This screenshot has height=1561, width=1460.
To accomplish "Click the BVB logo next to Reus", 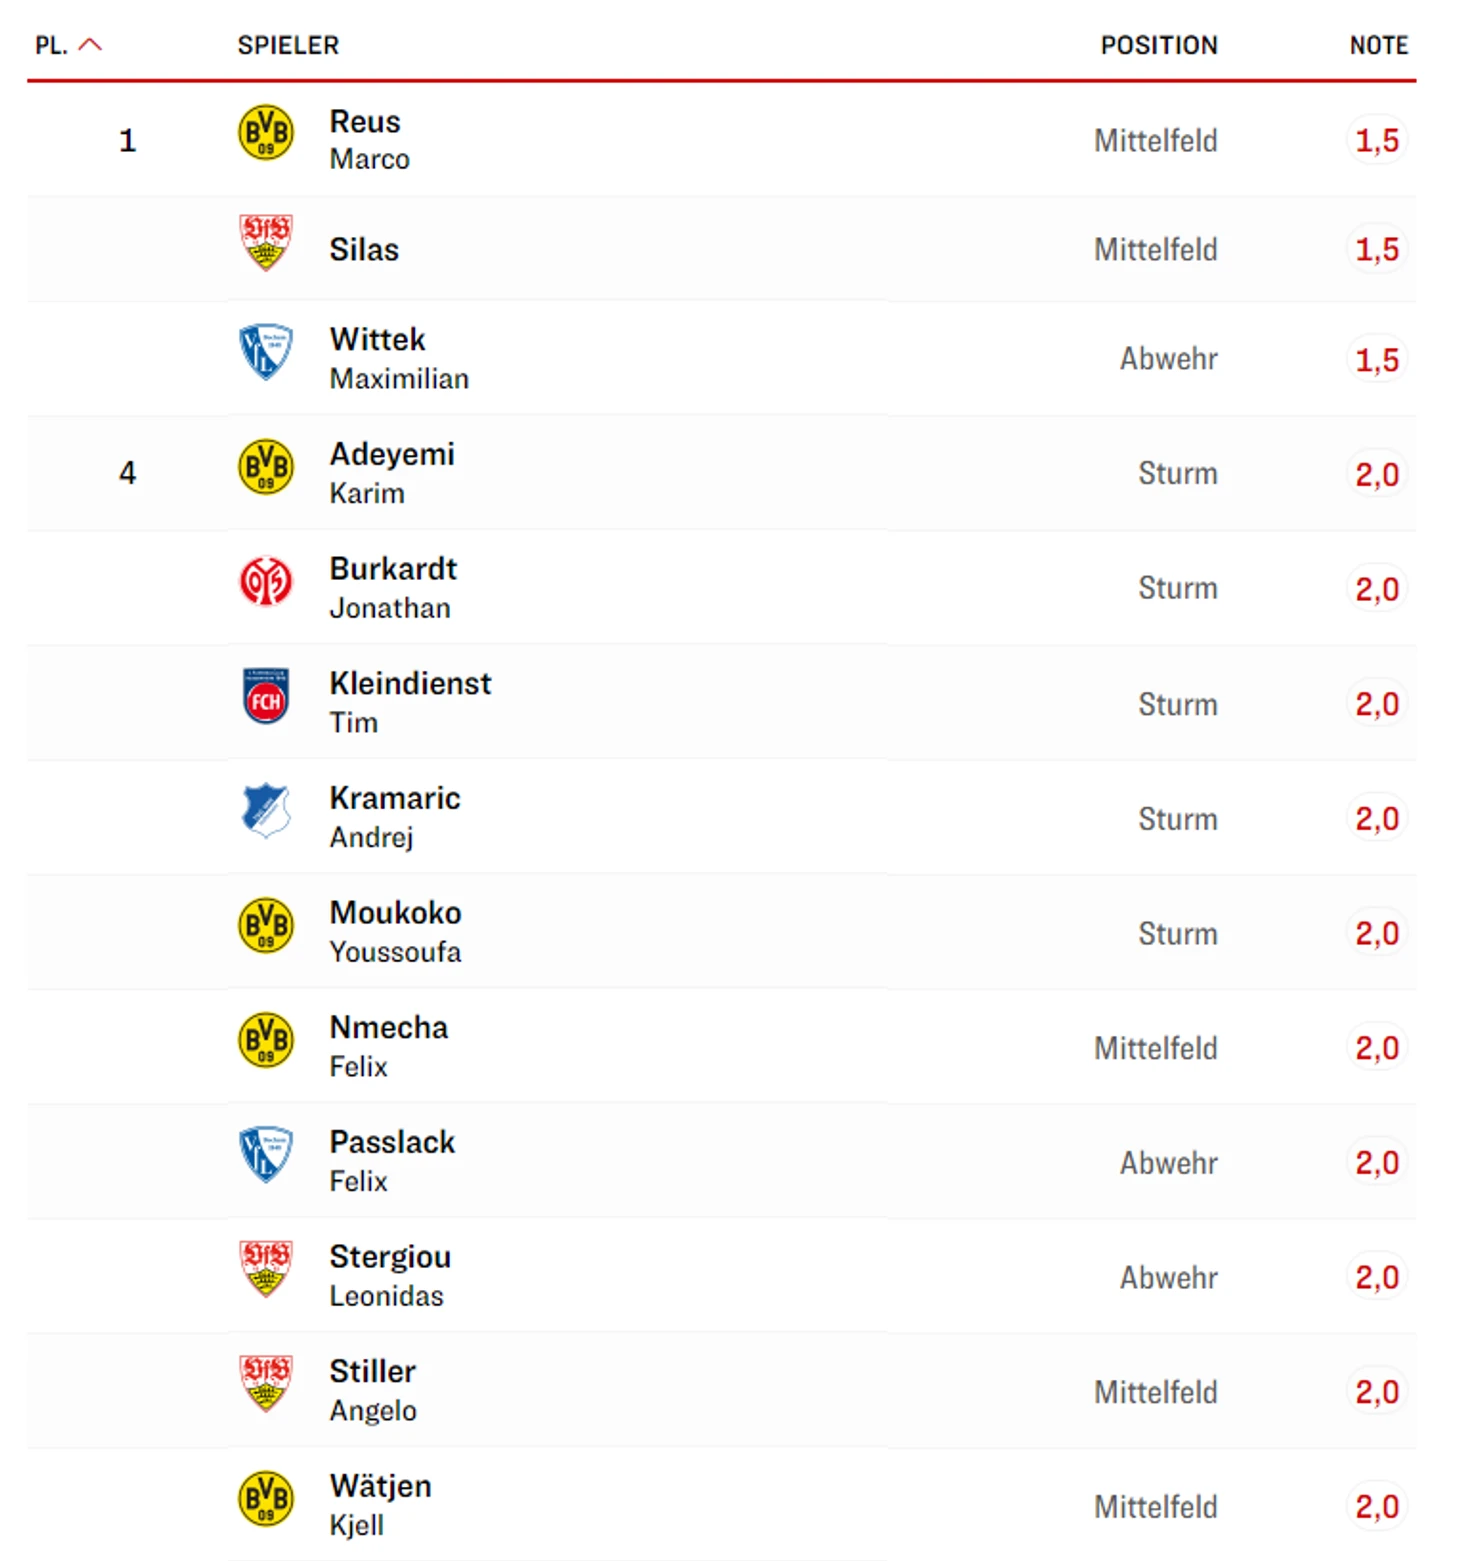I will pyautogui.click(x=266, y=132).
